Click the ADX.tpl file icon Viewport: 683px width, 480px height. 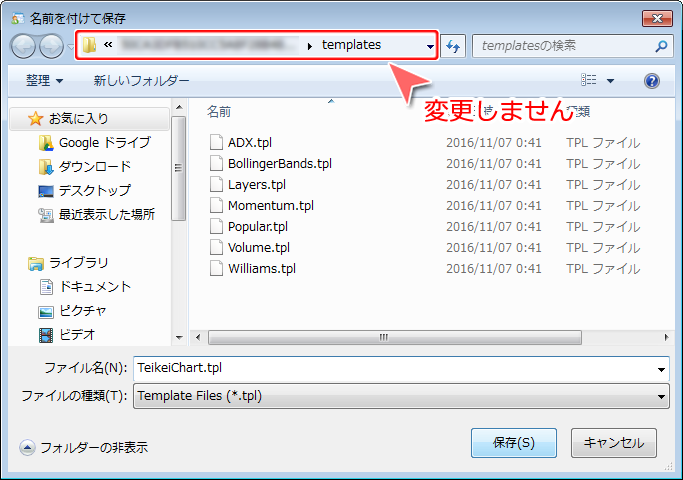[x=216, y=142]
